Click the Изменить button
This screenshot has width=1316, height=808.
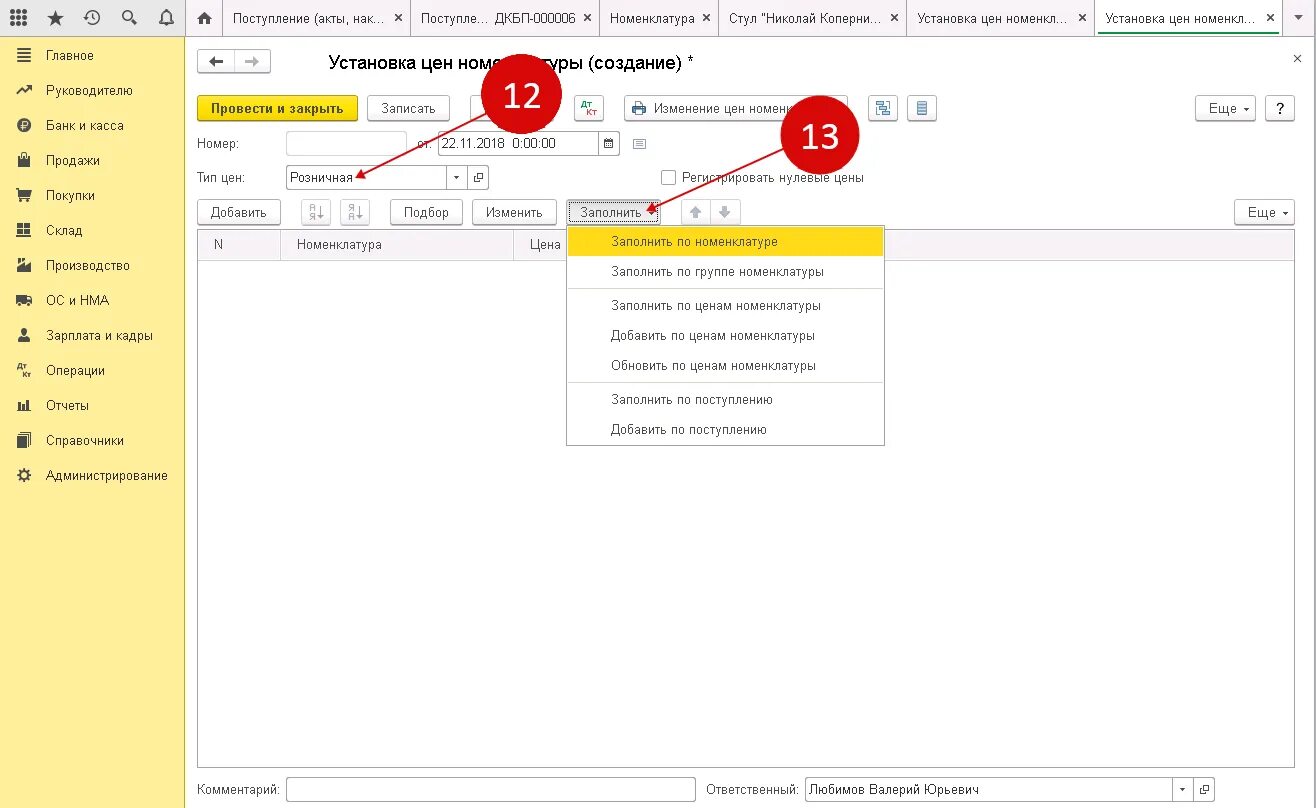[514, 212]
